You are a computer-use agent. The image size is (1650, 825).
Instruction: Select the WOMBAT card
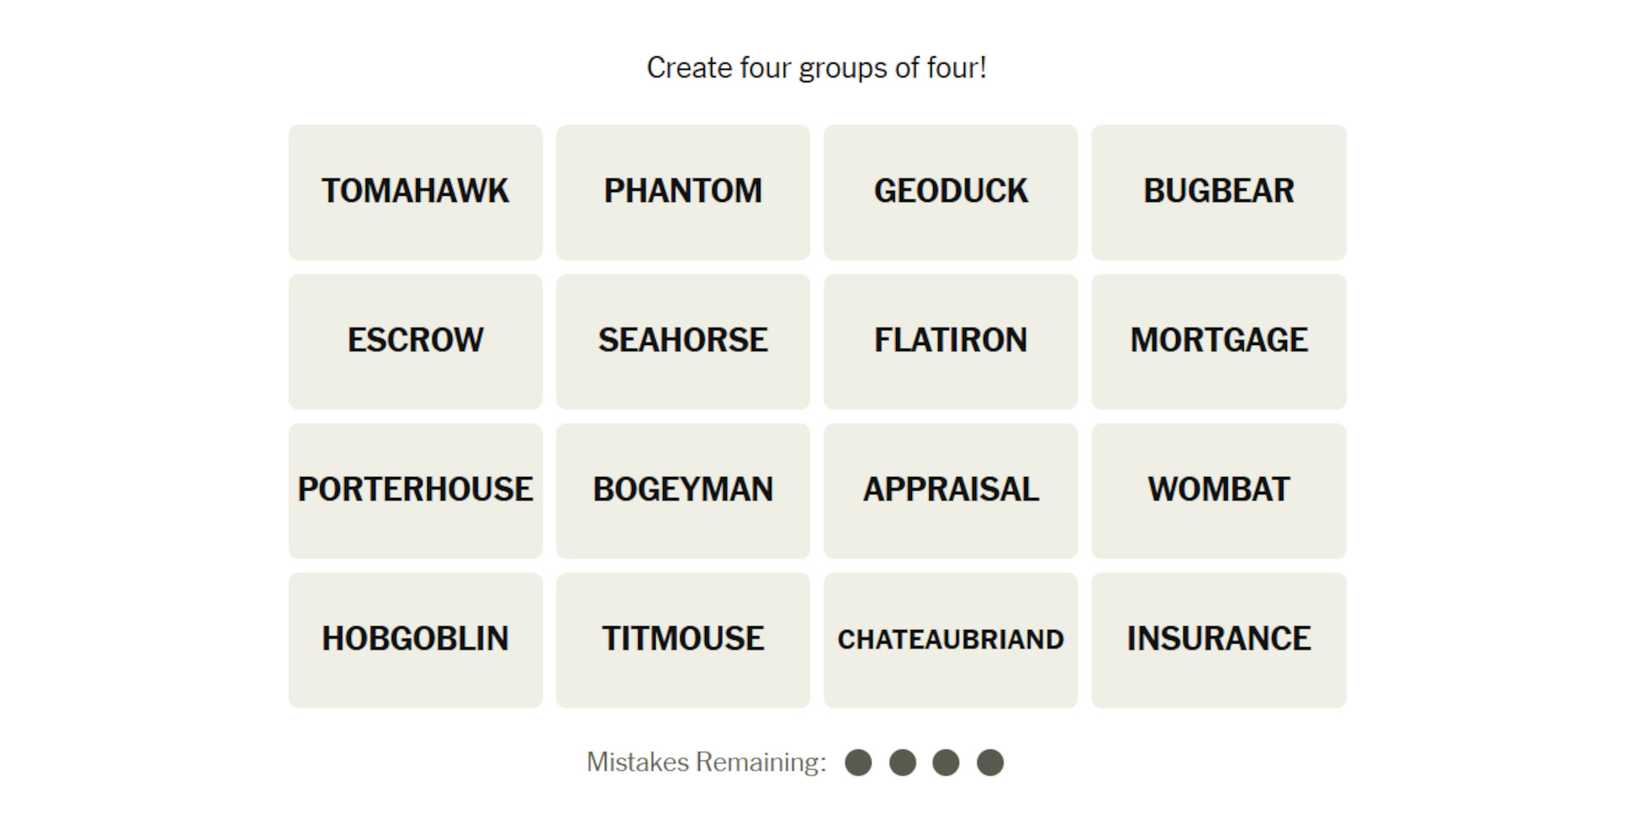point(1218,490)
